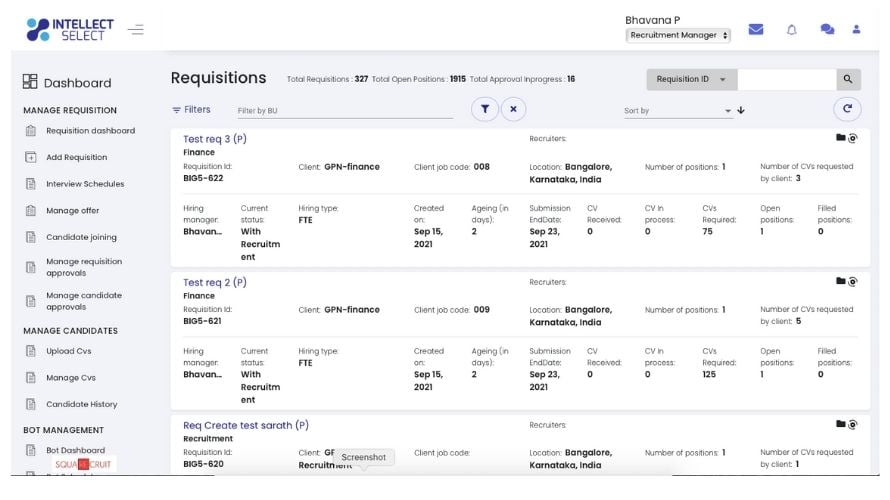Expand the Filters panel
This screenshot has width=890, height=500.
(191, 109)
